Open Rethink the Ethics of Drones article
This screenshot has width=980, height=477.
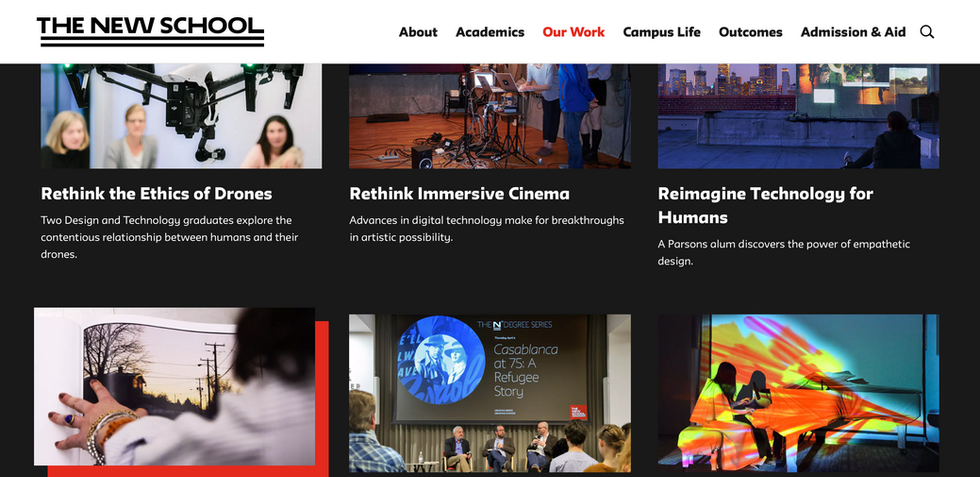(156, 194)
